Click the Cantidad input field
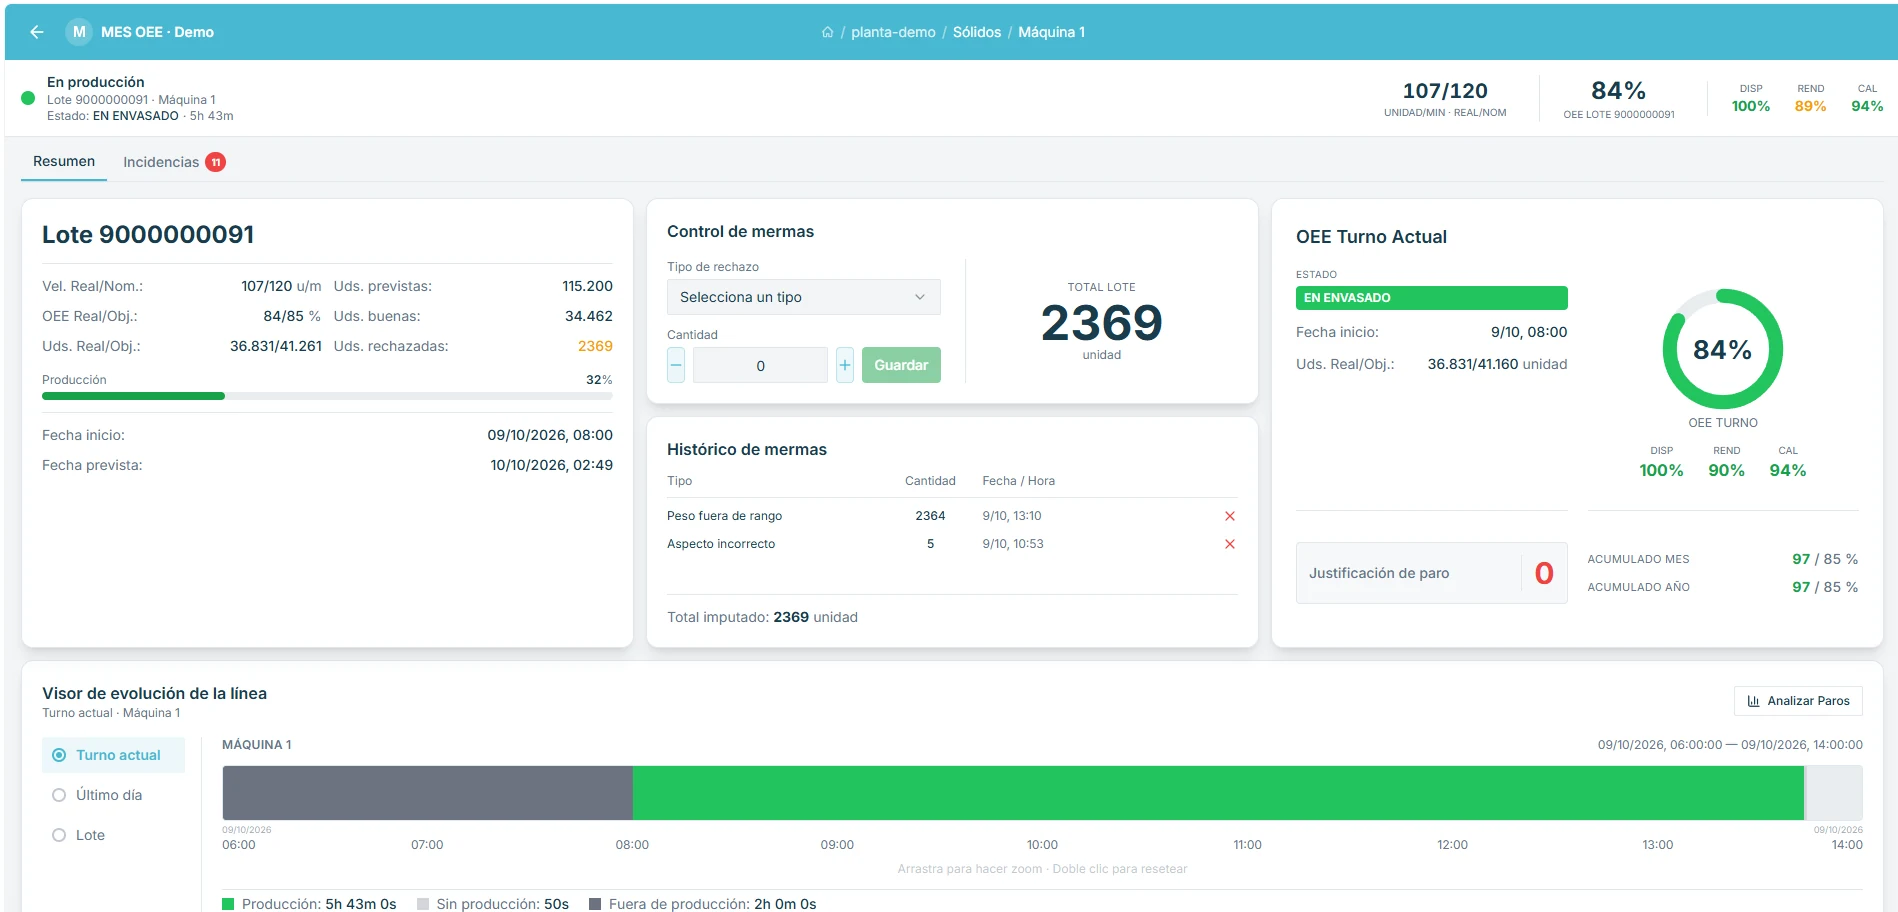 tap(760, 365)
